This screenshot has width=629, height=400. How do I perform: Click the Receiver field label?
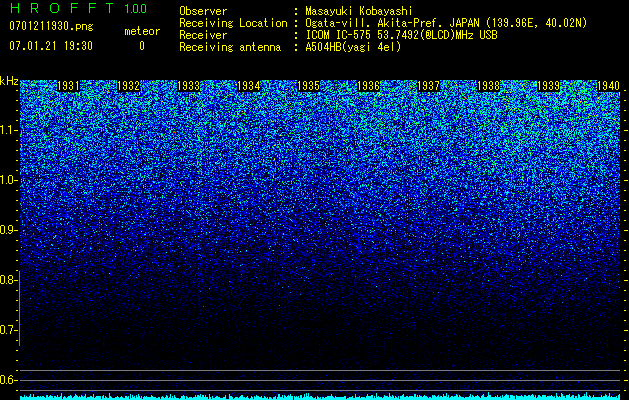pos(203,35)
